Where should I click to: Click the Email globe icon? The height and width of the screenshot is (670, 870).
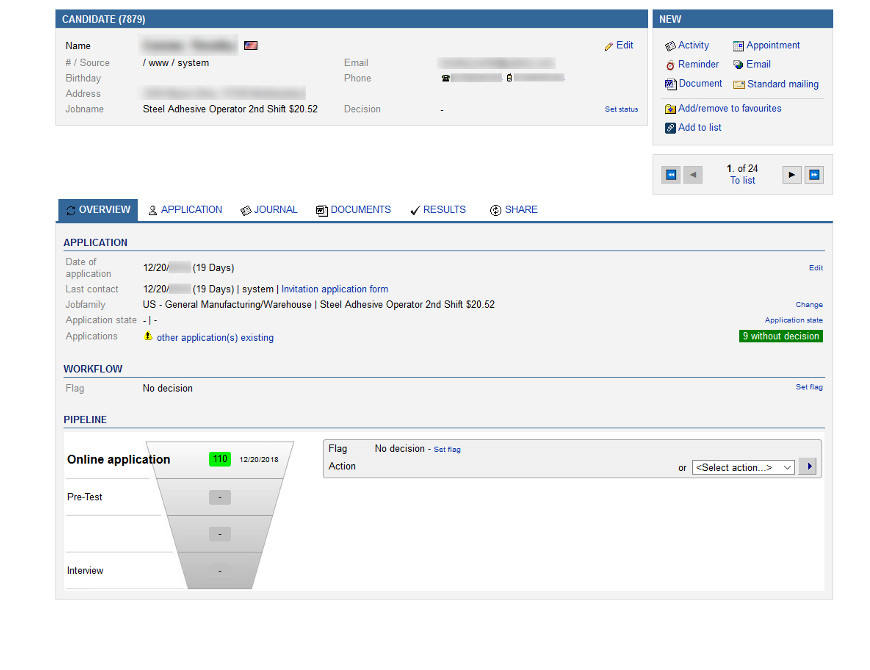[738, 65]
